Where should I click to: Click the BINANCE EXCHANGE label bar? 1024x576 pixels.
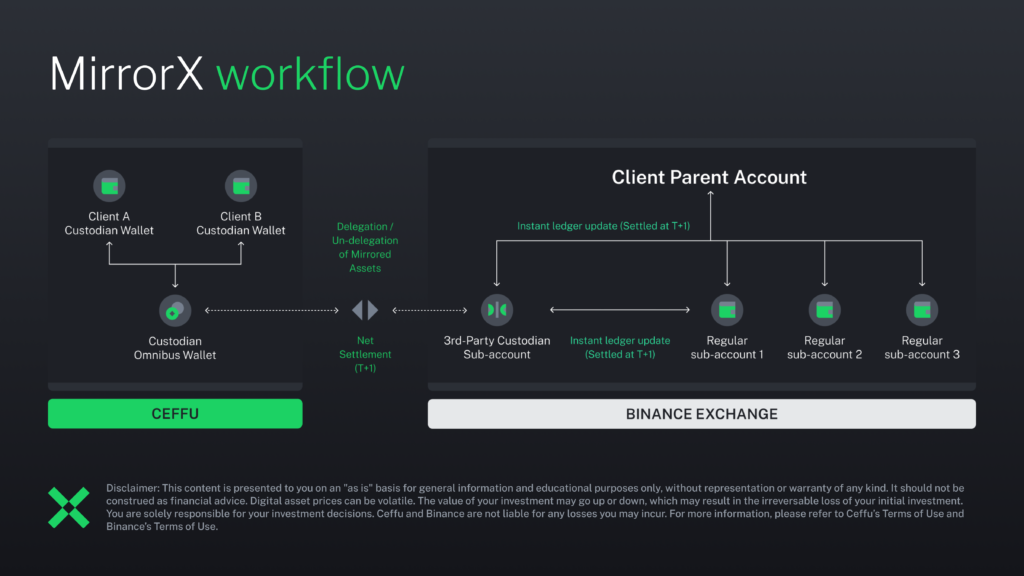702,413
